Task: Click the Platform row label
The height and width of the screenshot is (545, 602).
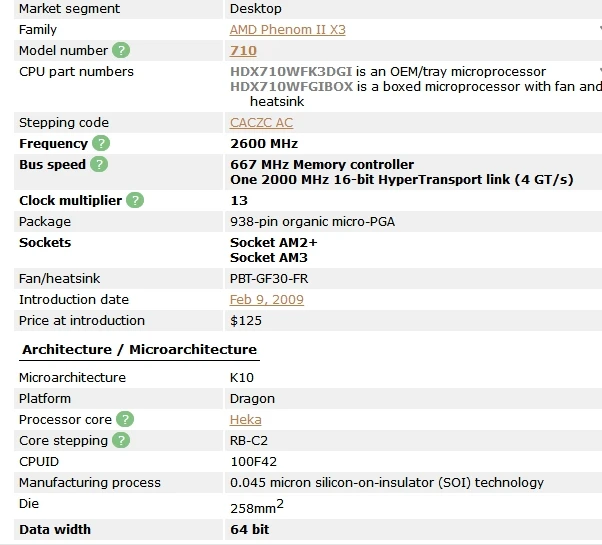Action: click(45, 399)
